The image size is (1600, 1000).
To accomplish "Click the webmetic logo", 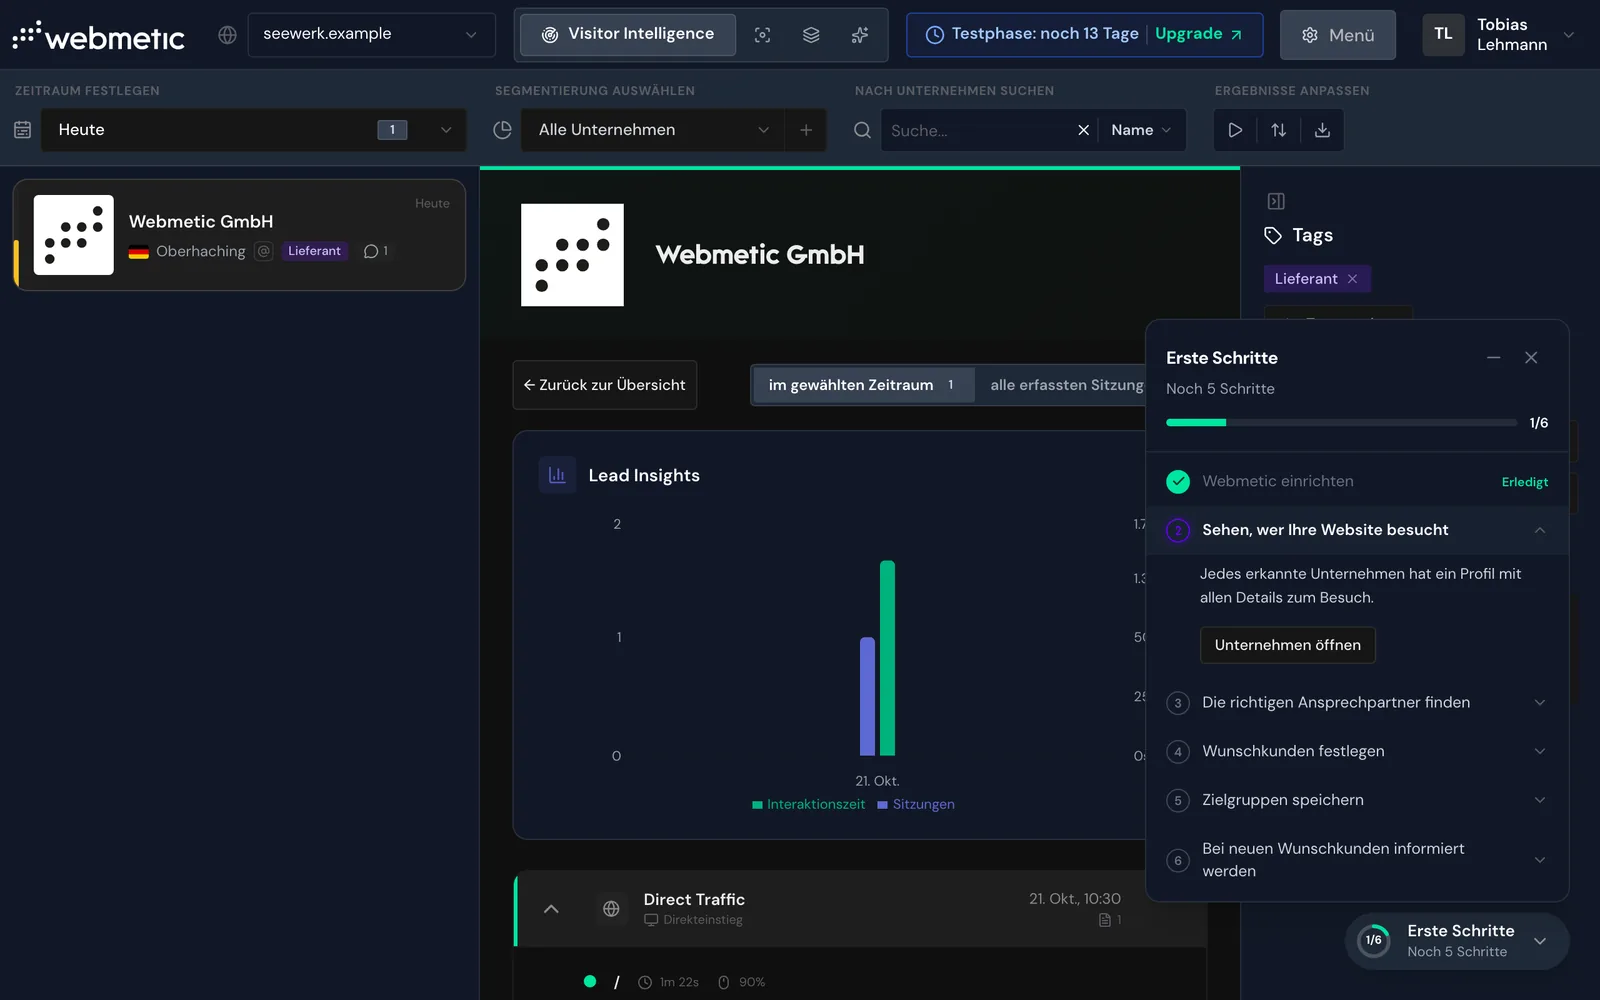I will coord(98,36).
